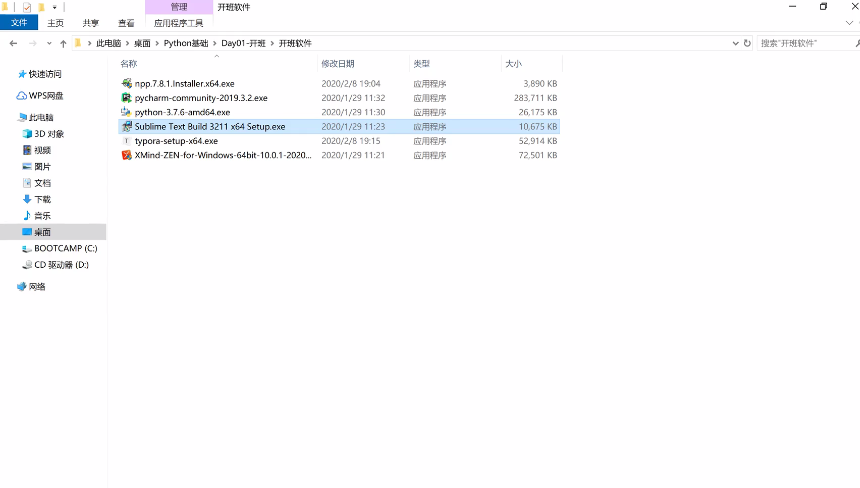Sort by the 修改日期 date modified column
The image size is (860, 488).
click(x=363, y=64)
